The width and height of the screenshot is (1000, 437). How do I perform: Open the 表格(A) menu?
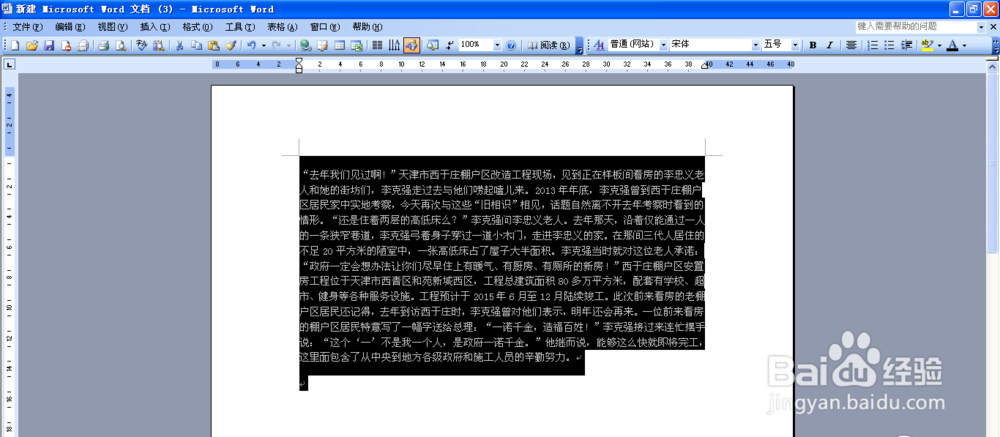pyautogui.click(x=283, y=27)
